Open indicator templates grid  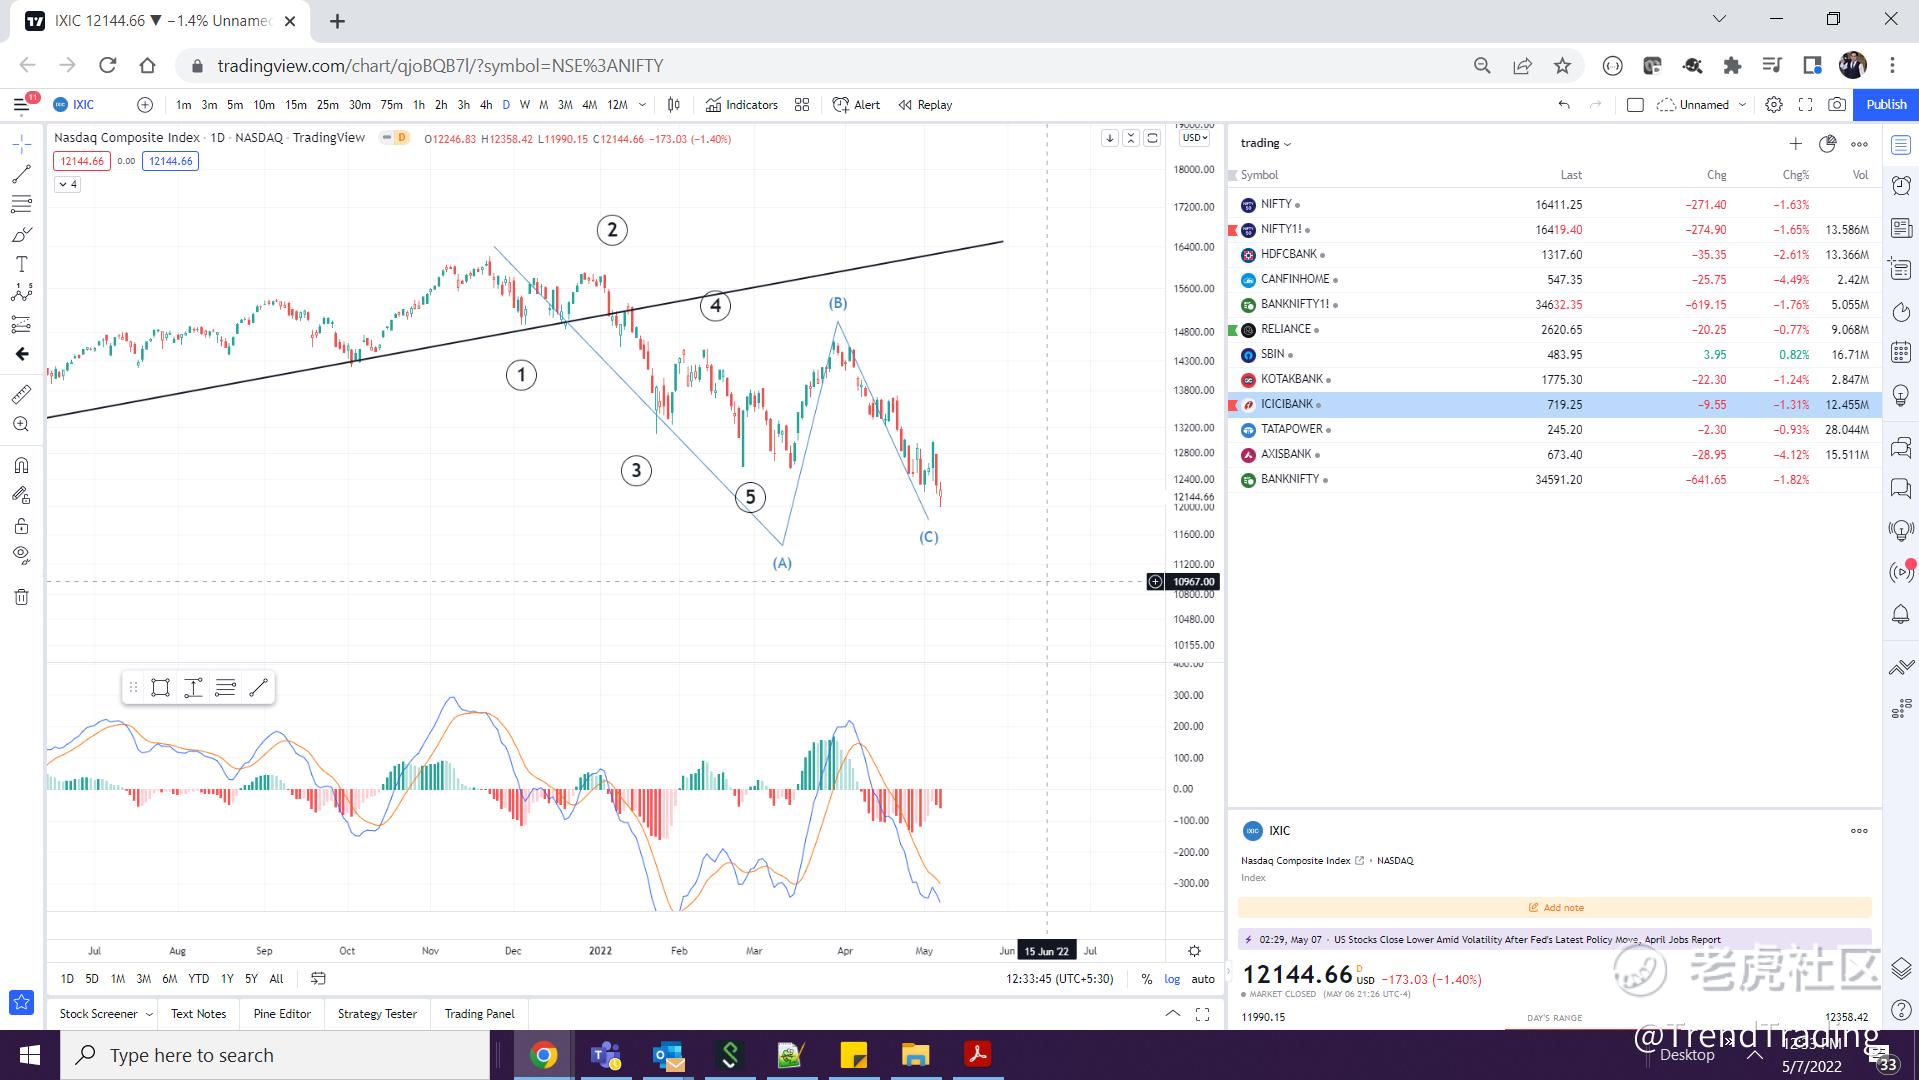[x=802, y=105]
